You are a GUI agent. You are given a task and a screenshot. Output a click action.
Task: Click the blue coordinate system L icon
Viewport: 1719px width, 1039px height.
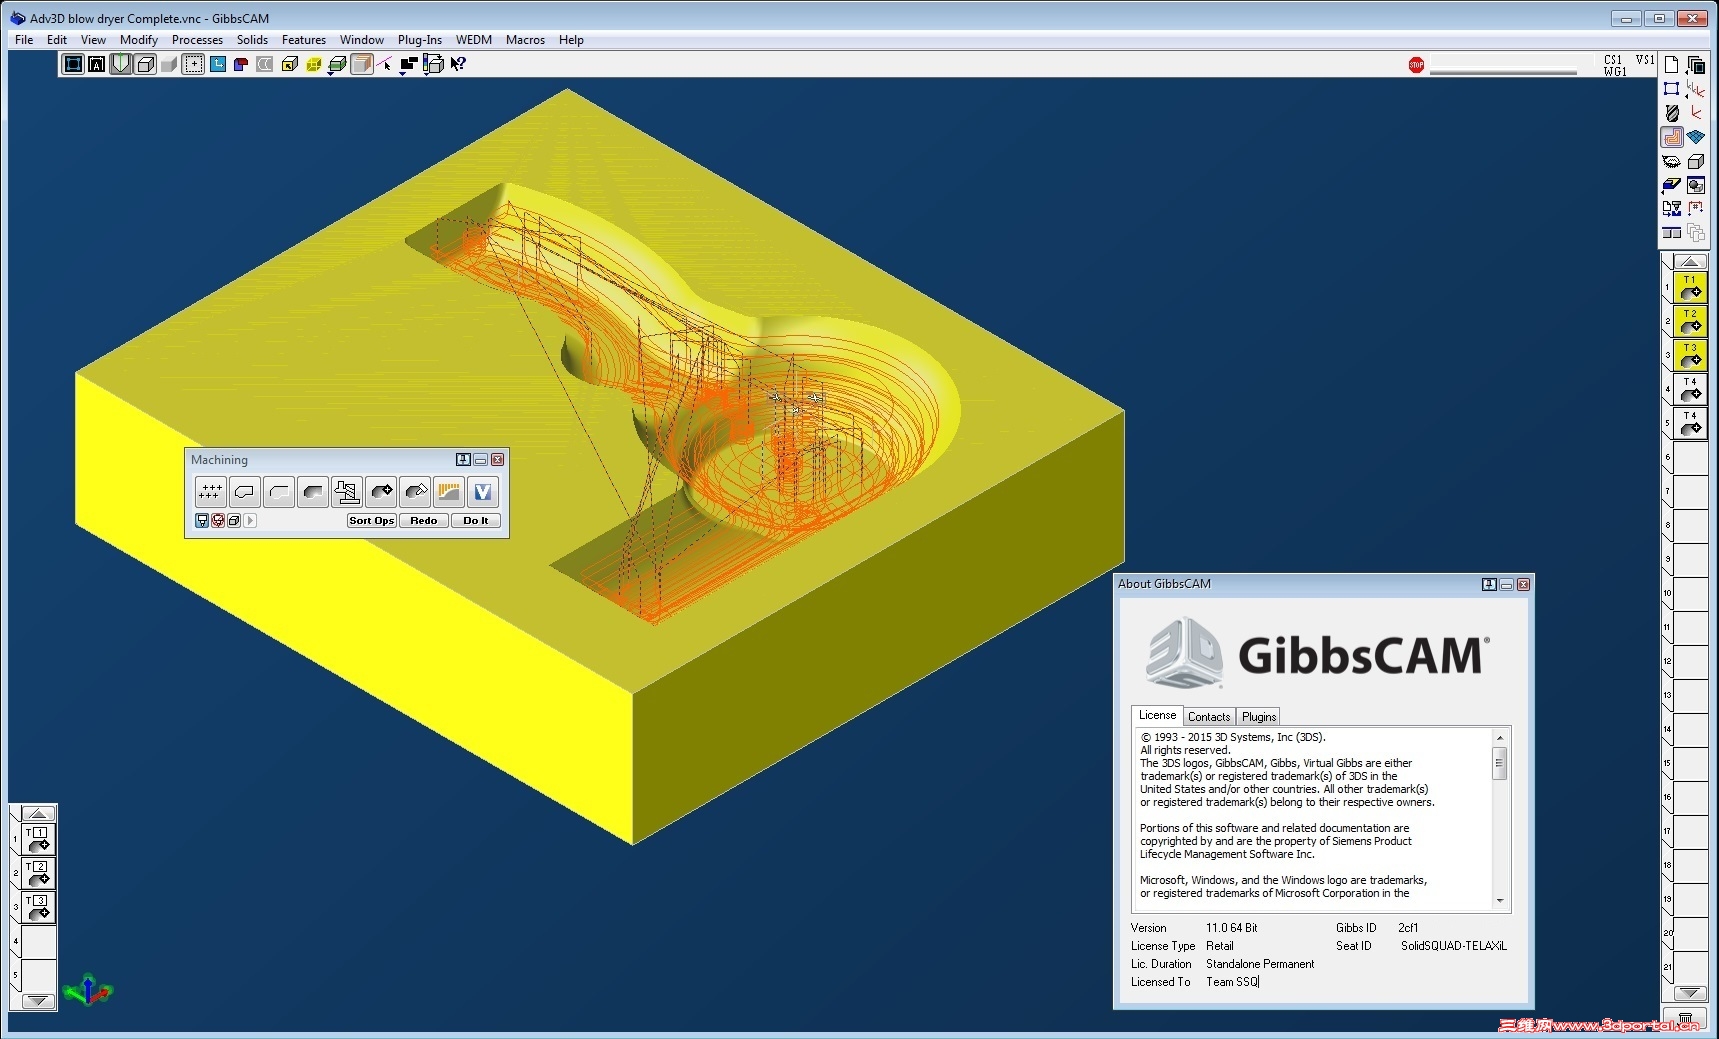coord(217,64)
